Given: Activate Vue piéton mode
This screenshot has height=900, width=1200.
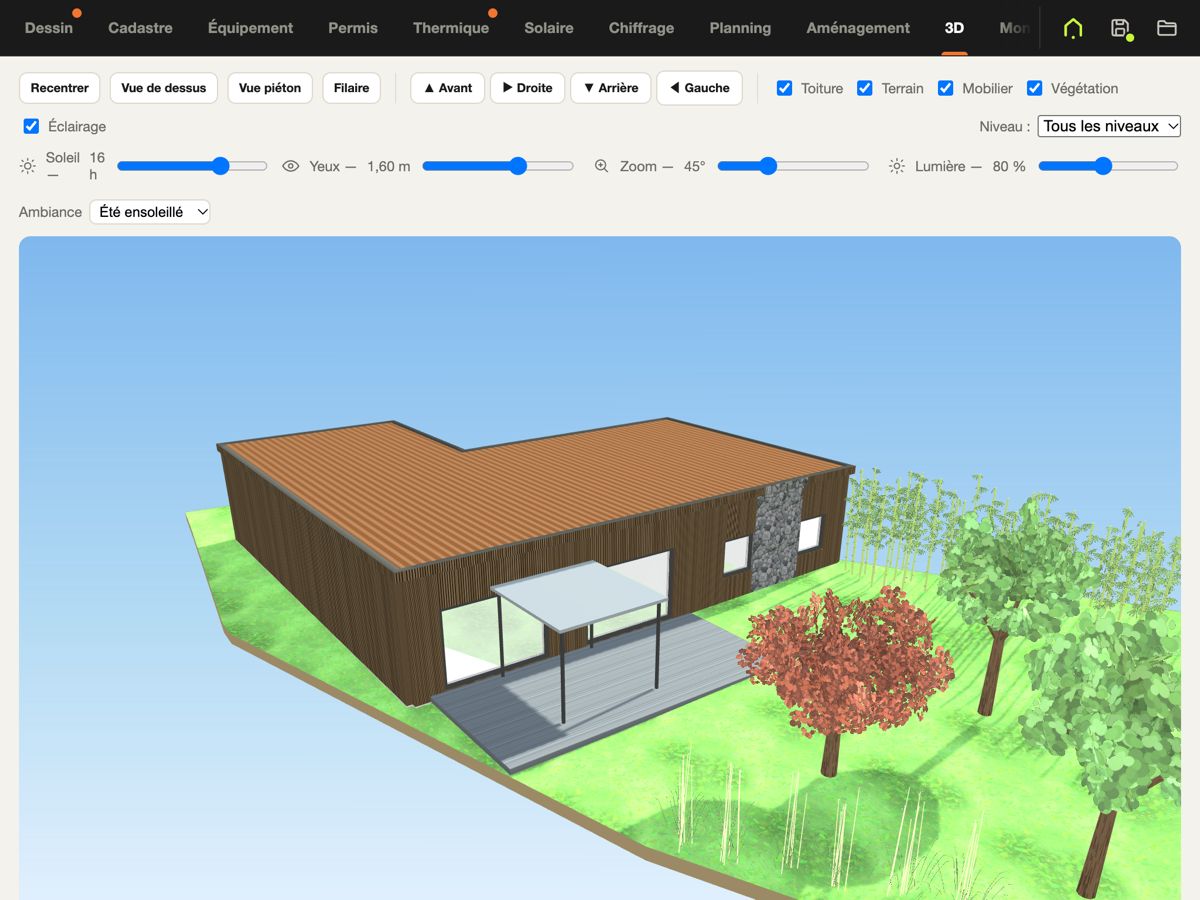Looking at the screenshot, I should click(270, 88).
